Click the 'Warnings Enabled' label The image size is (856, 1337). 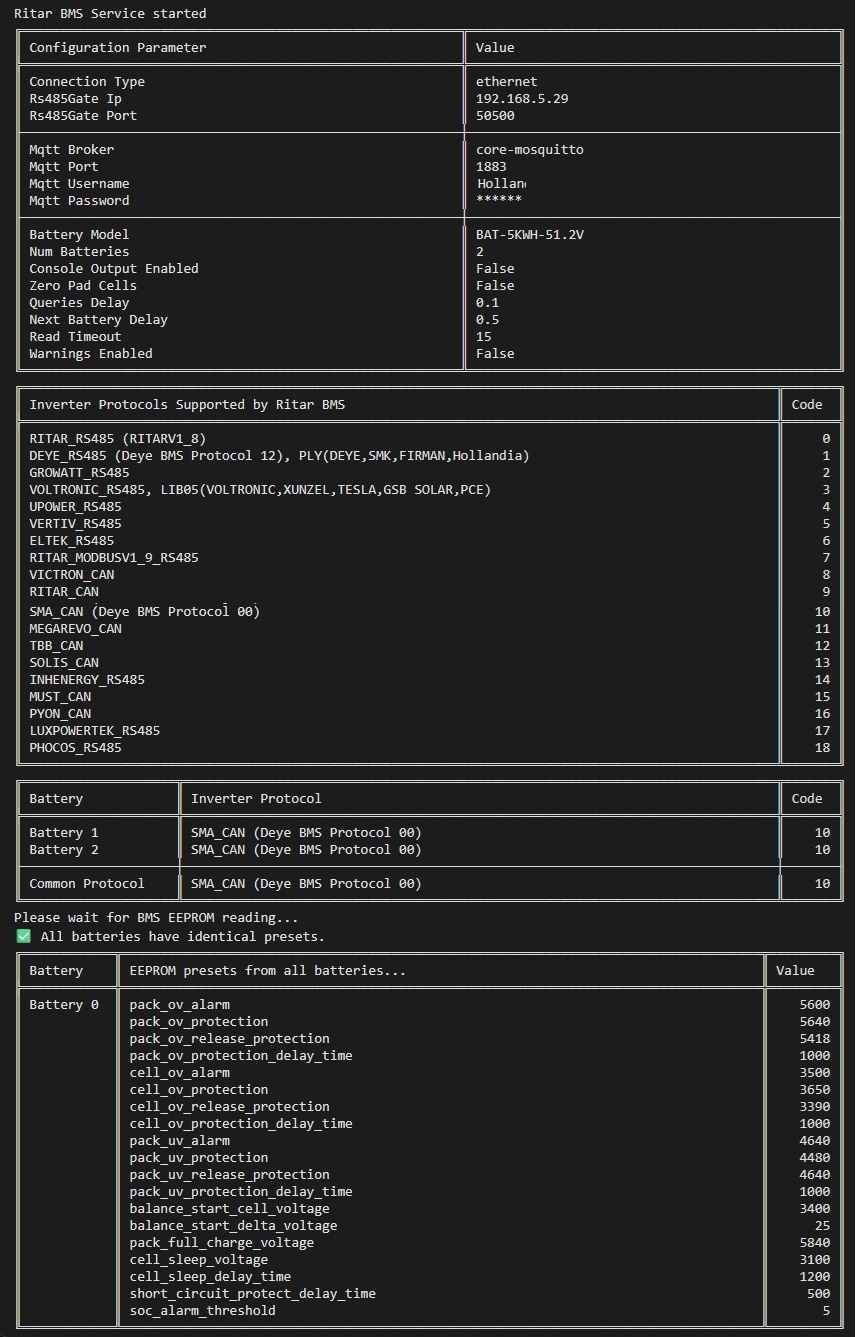[91, 354]
